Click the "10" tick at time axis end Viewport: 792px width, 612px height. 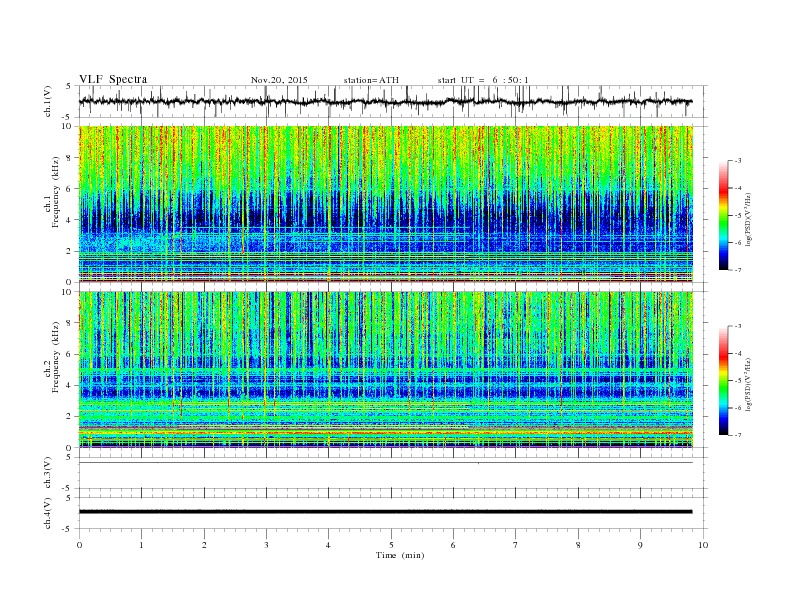(703, 545)
